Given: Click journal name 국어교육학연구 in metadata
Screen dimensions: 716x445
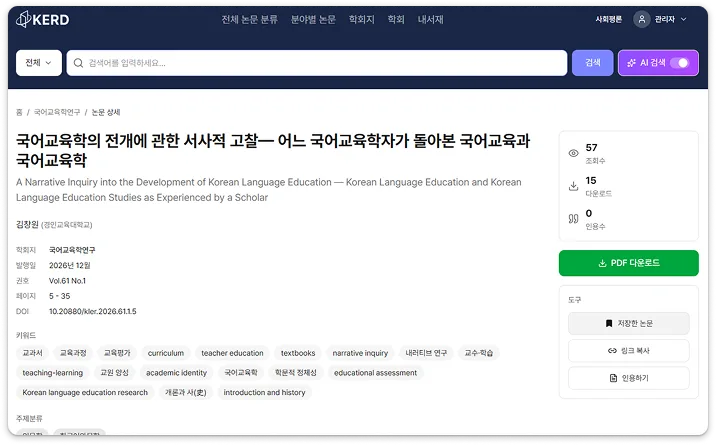Looking at the screenshot, I should (72, 250).
